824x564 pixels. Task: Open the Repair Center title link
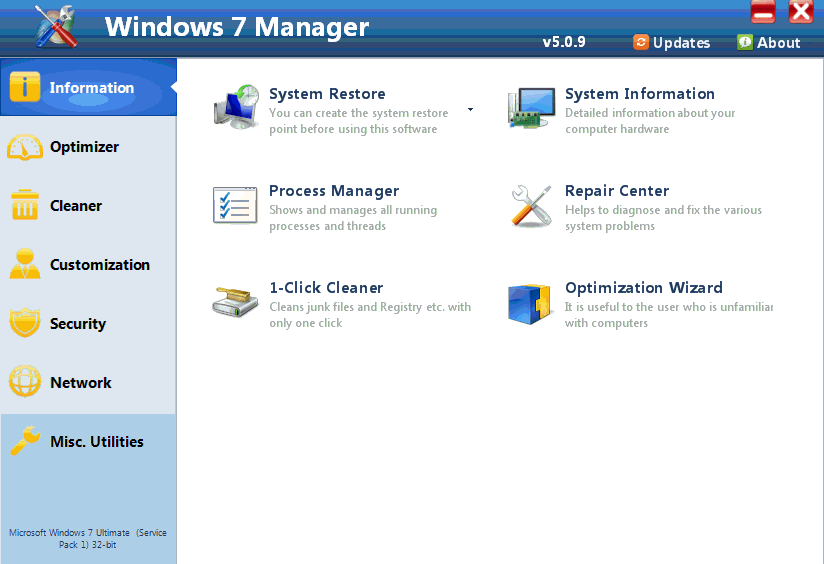coord(616,191)
